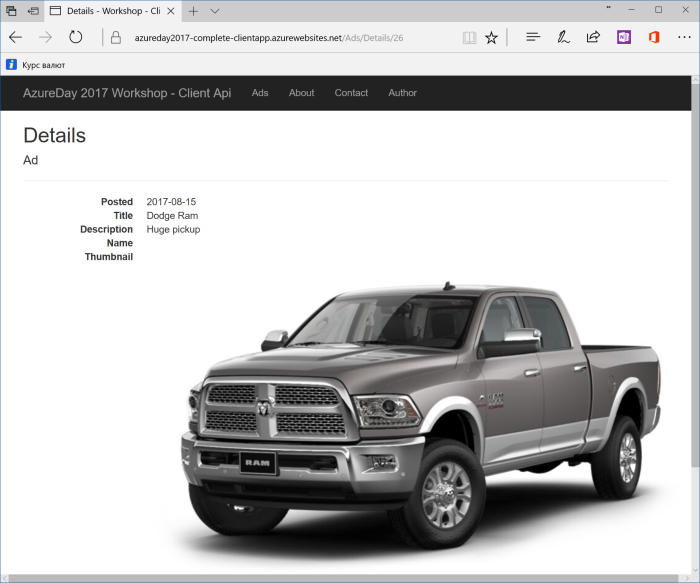The height and width of the screenshot is (583, 700).
Task: Refresh the page with the reload icon
Action: (x=75, y=37)
